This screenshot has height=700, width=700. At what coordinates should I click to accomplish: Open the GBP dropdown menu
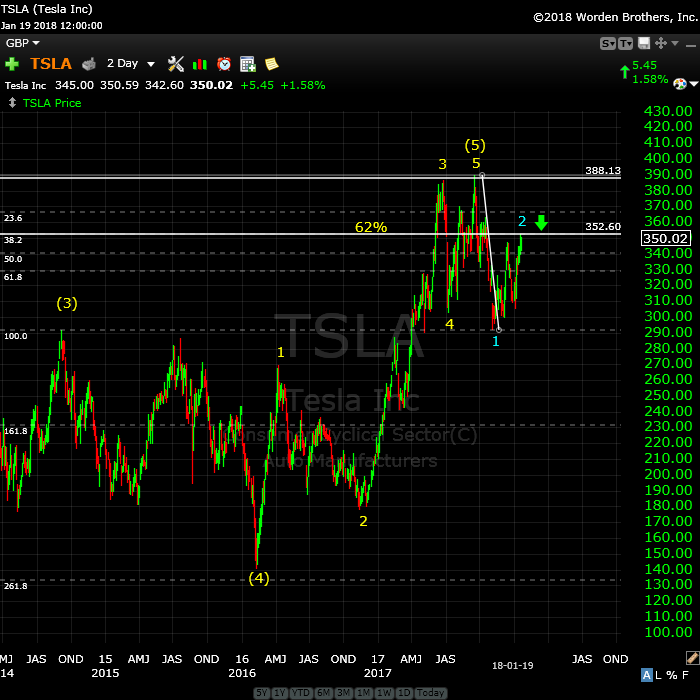point(22,43)
